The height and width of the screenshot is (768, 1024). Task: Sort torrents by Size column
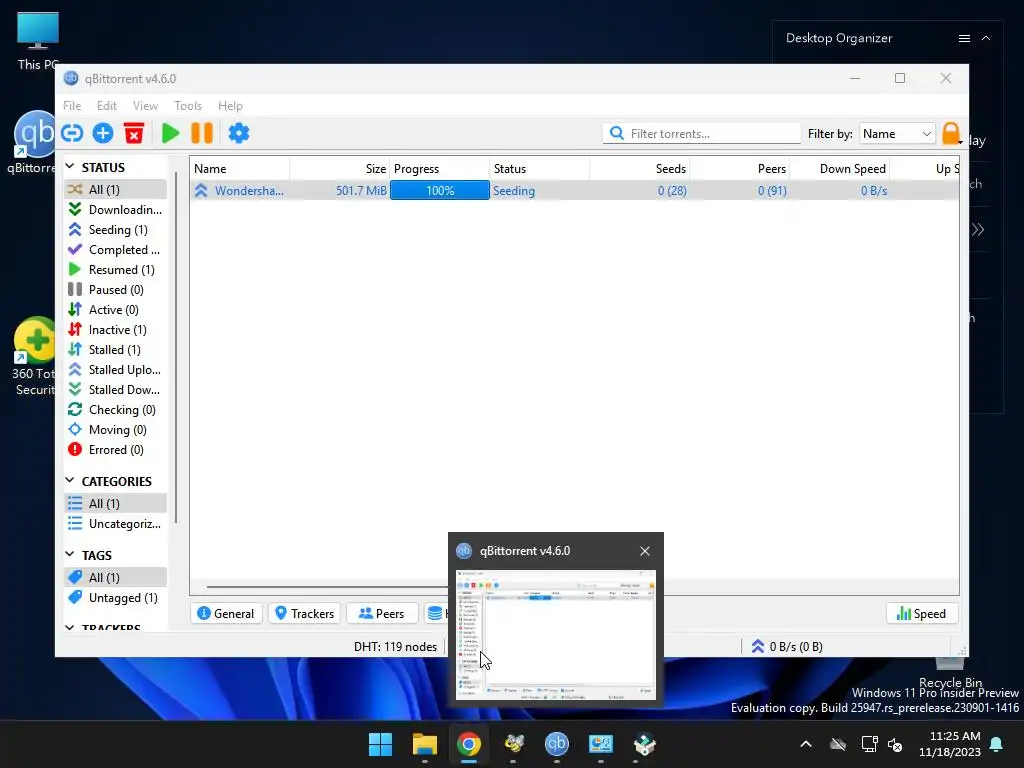(x=340, y=168)
